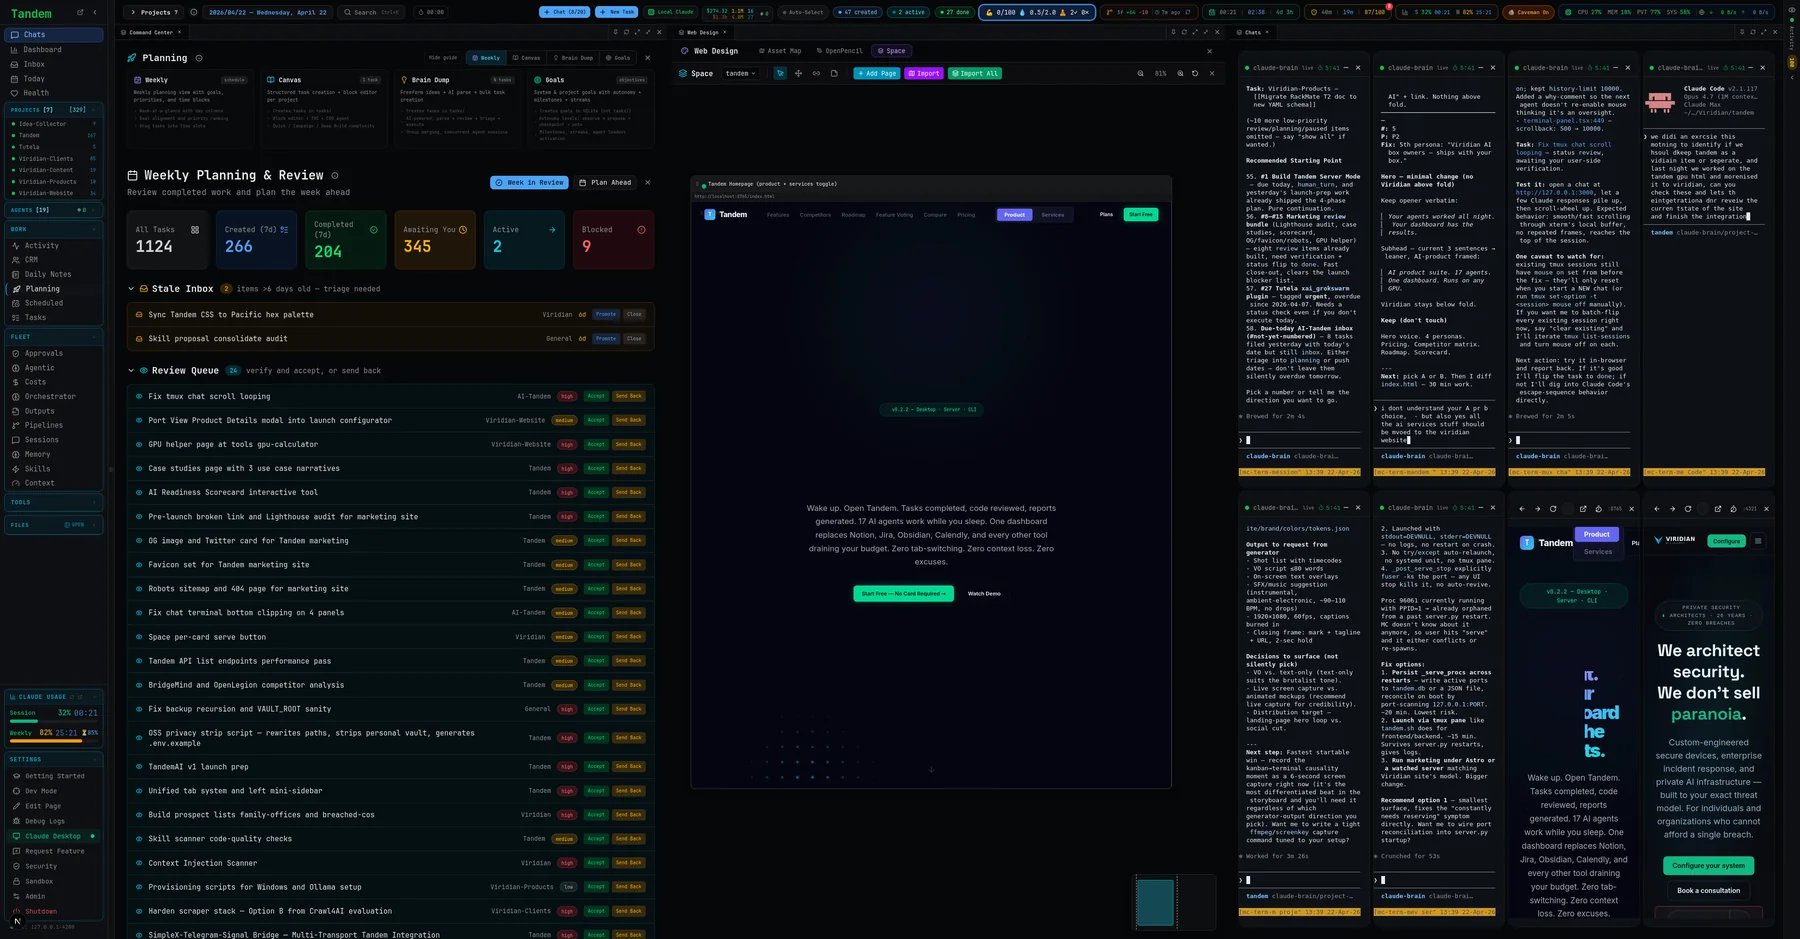Collapse the FLEET sidebar section
Viewport: 1800px width, 939px height.
(54, 337)
